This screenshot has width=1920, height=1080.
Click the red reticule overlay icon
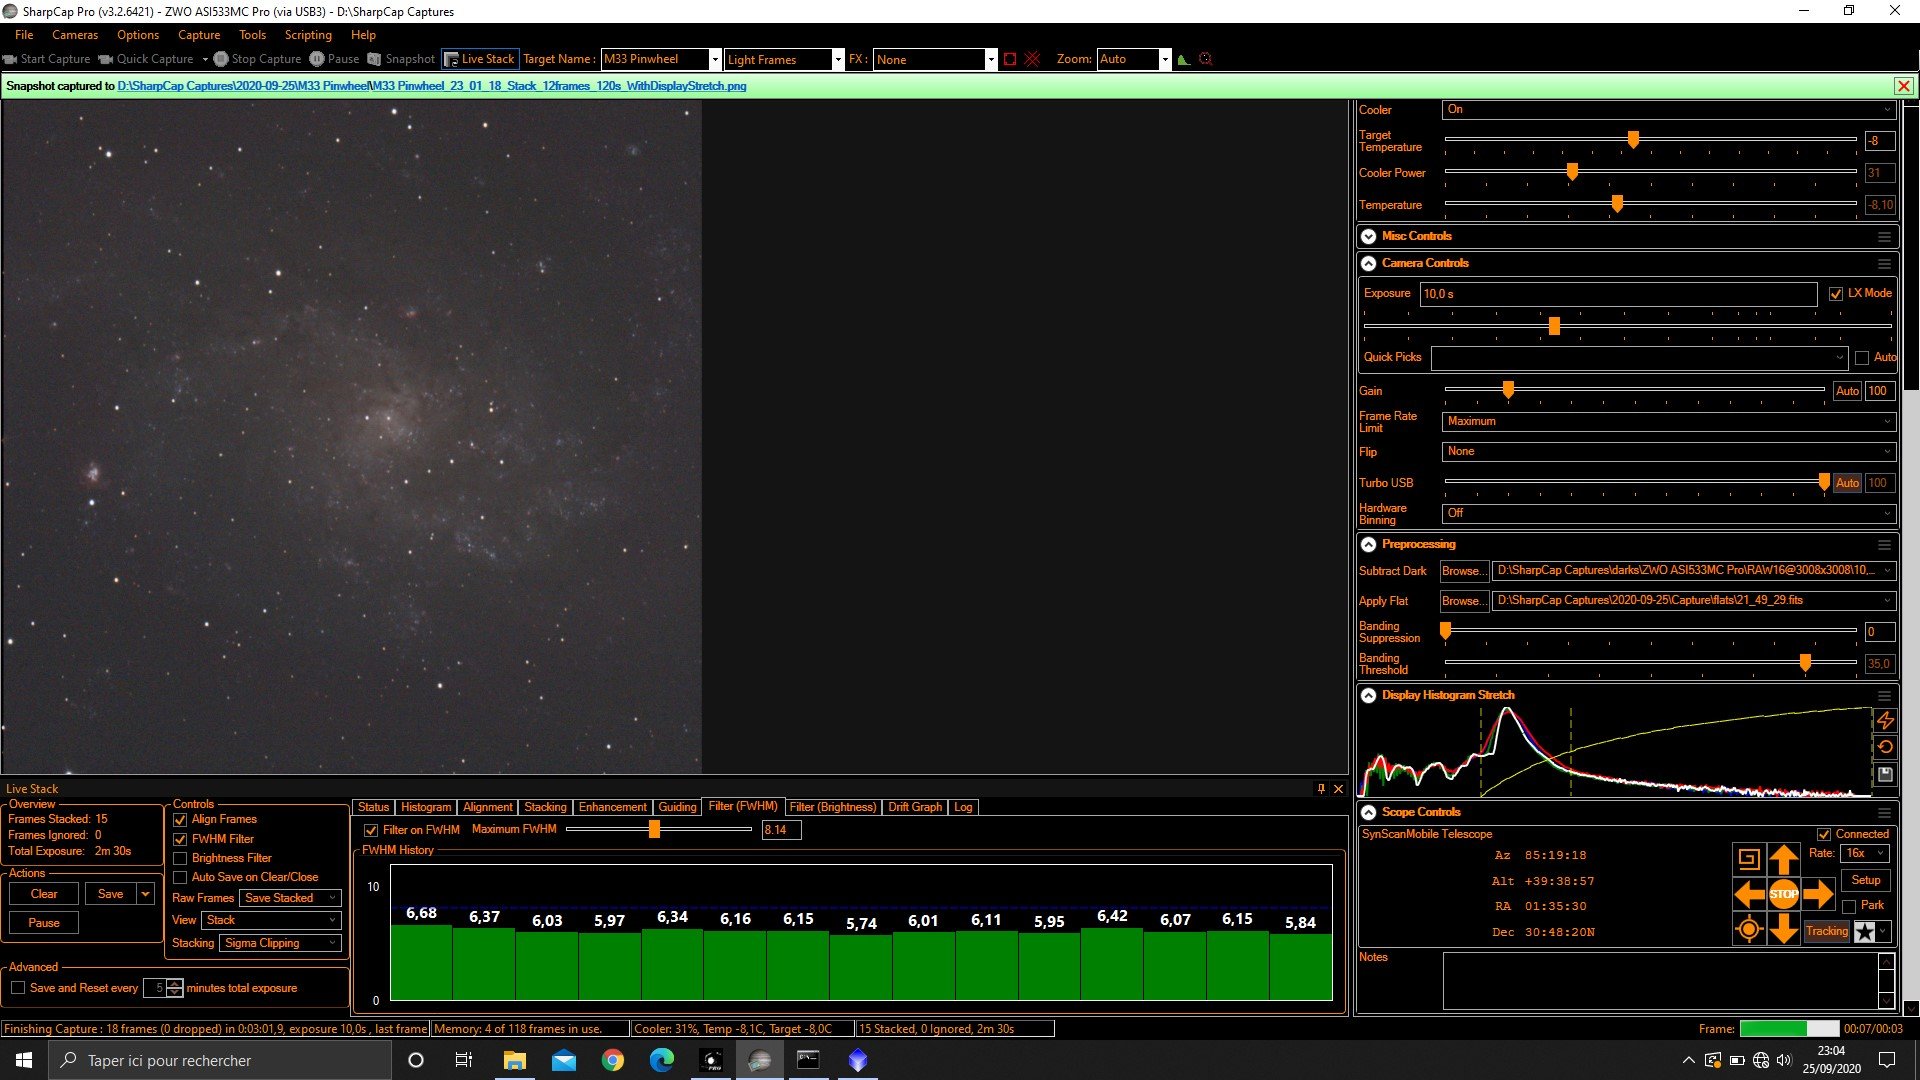point(1032,59)
